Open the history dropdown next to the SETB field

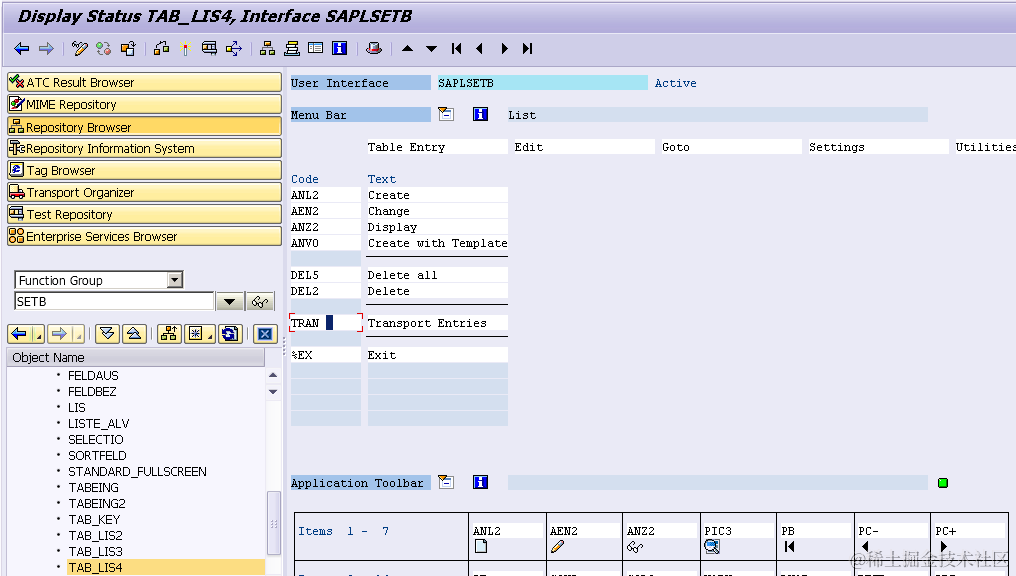229,302
